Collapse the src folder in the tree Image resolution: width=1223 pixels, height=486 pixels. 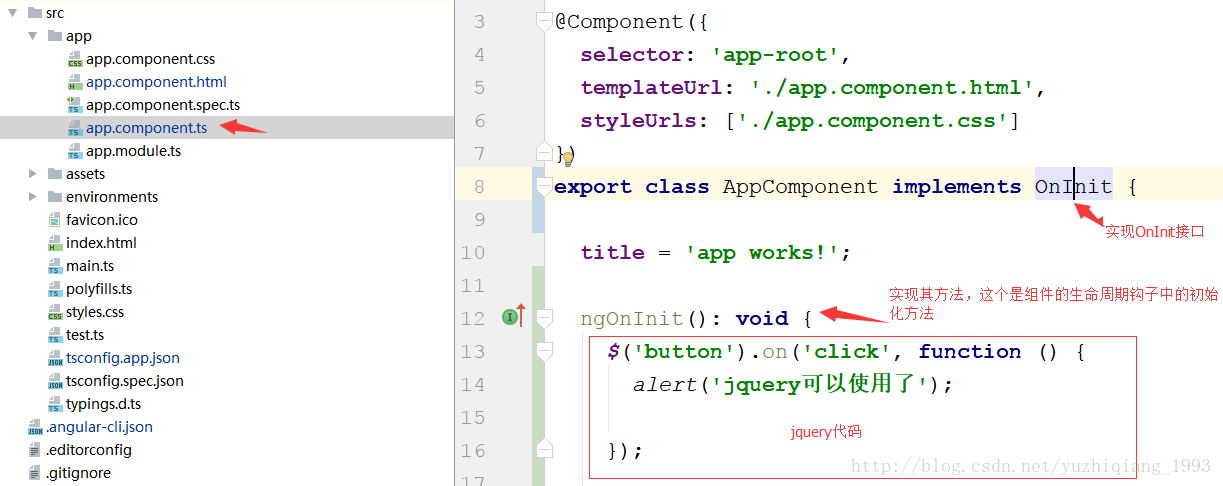pos(13,13)
